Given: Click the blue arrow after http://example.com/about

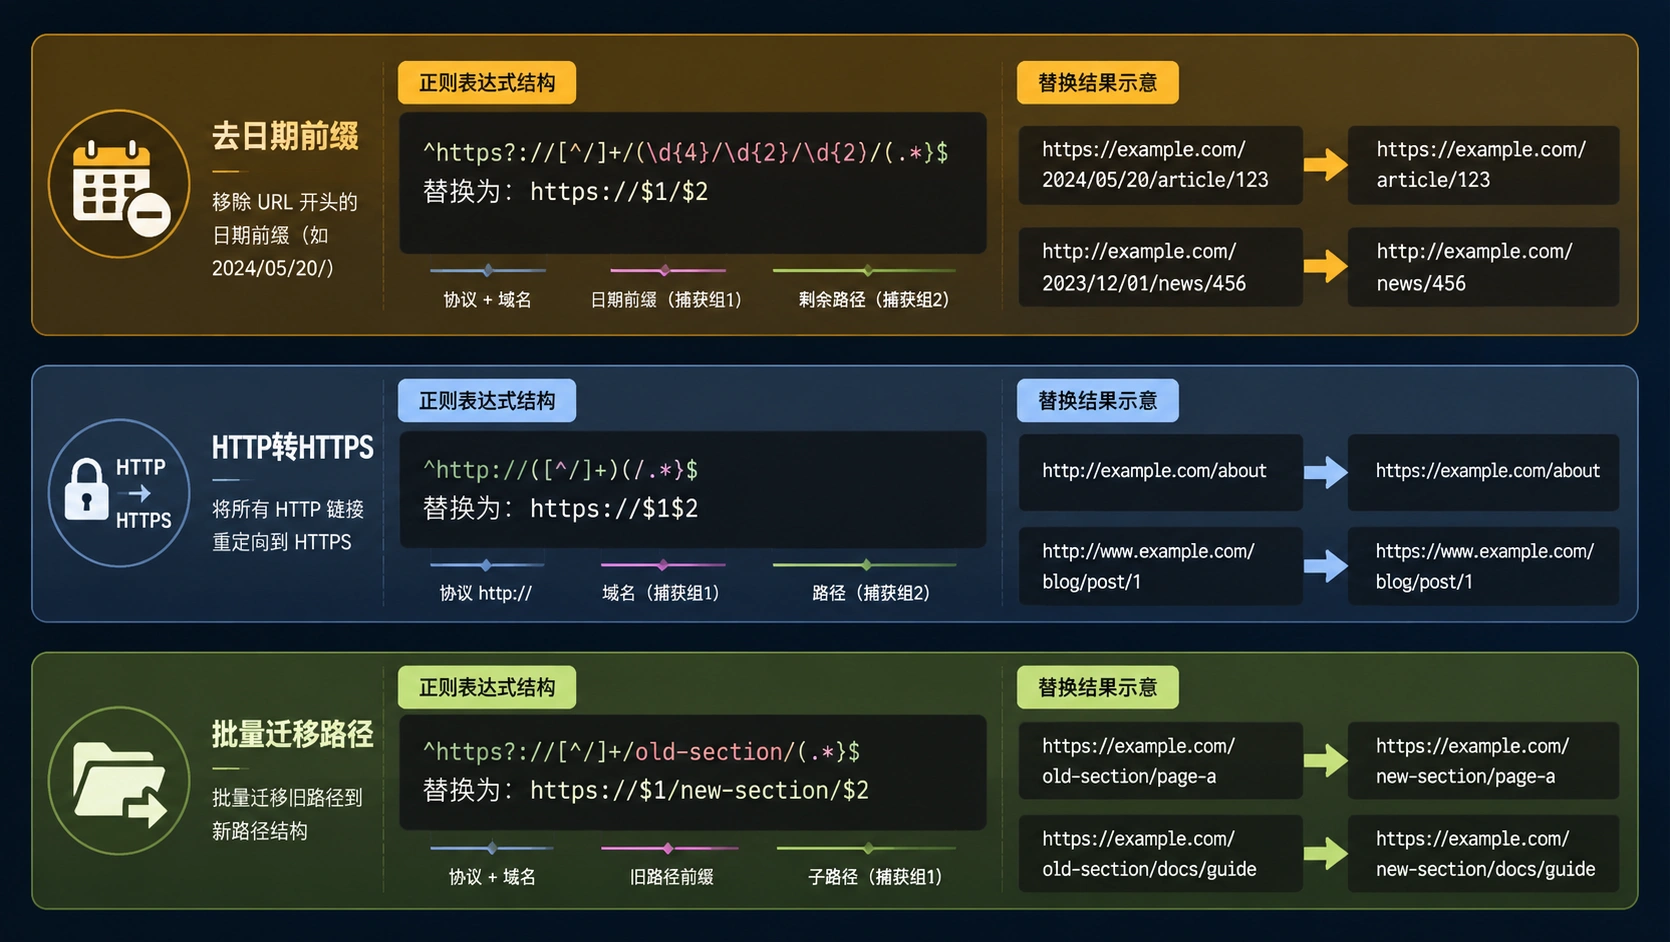Looking at the screenshot, I should (1325, 471).
